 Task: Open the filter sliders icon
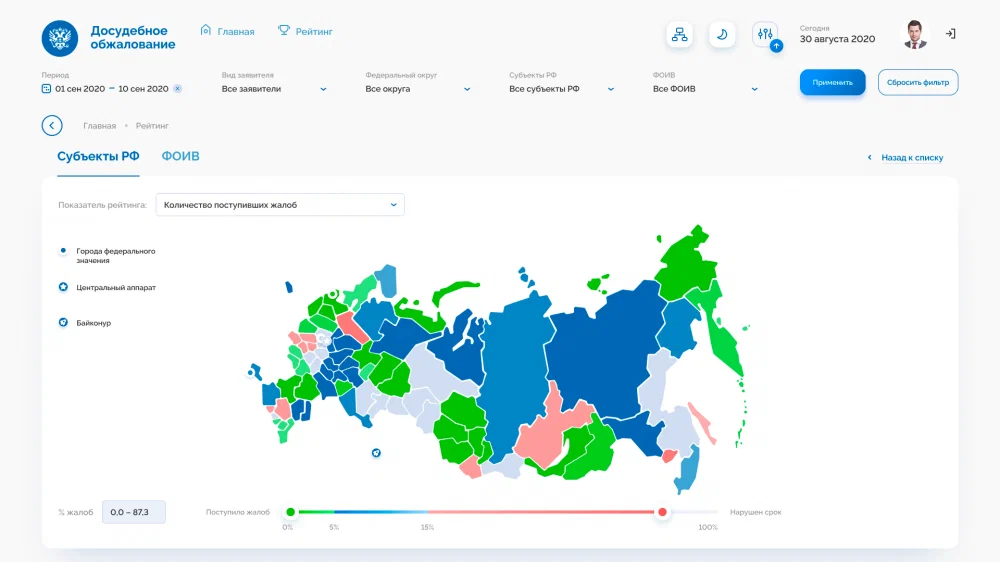coord(765,34)
